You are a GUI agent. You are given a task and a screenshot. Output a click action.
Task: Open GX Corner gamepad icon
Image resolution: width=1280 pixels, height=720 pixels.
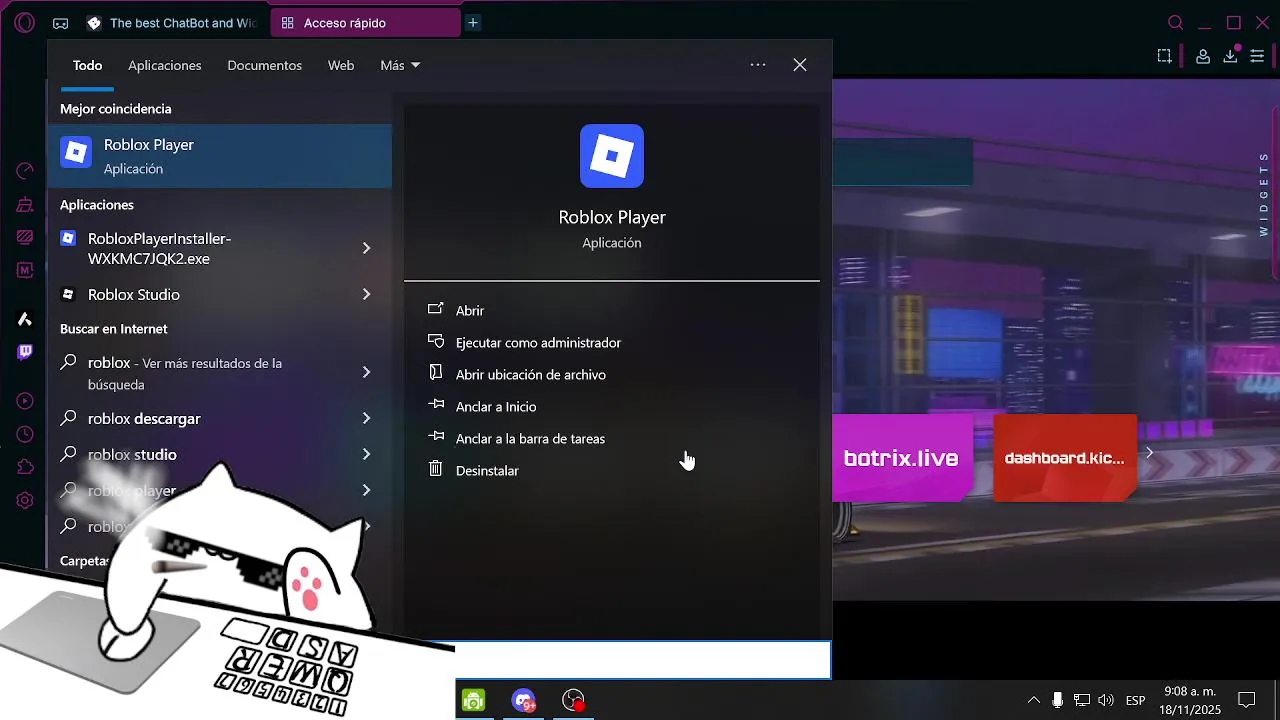(61, 23)
